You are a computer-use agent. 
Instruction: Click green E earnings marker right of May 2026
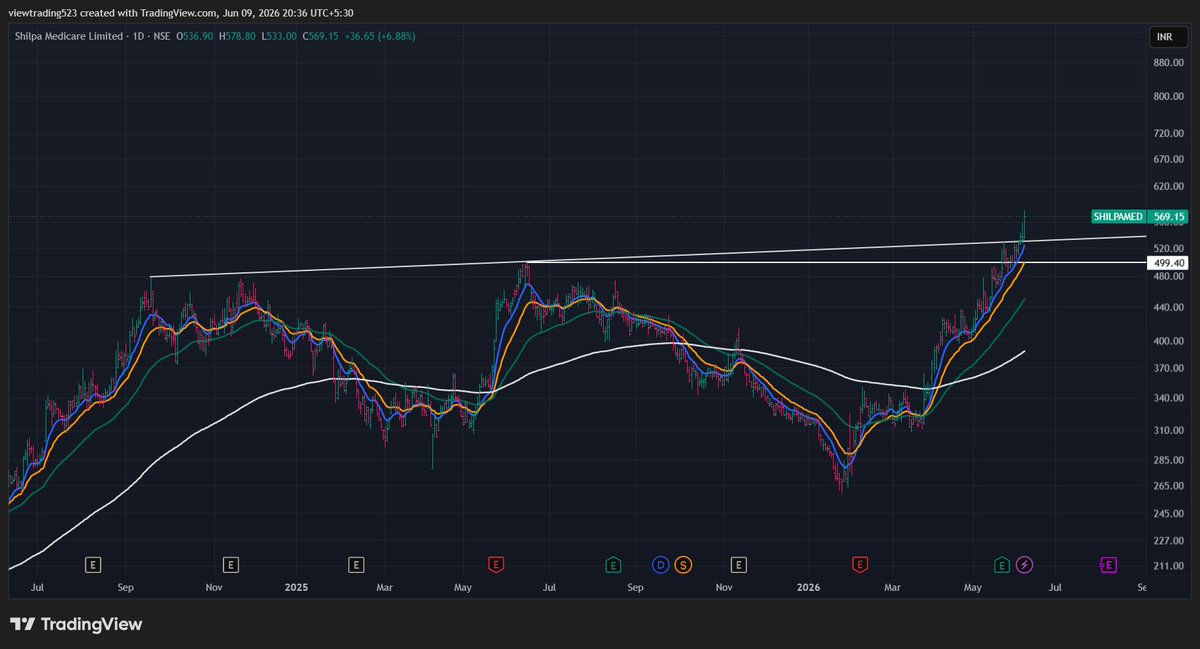pos(1001,565)
